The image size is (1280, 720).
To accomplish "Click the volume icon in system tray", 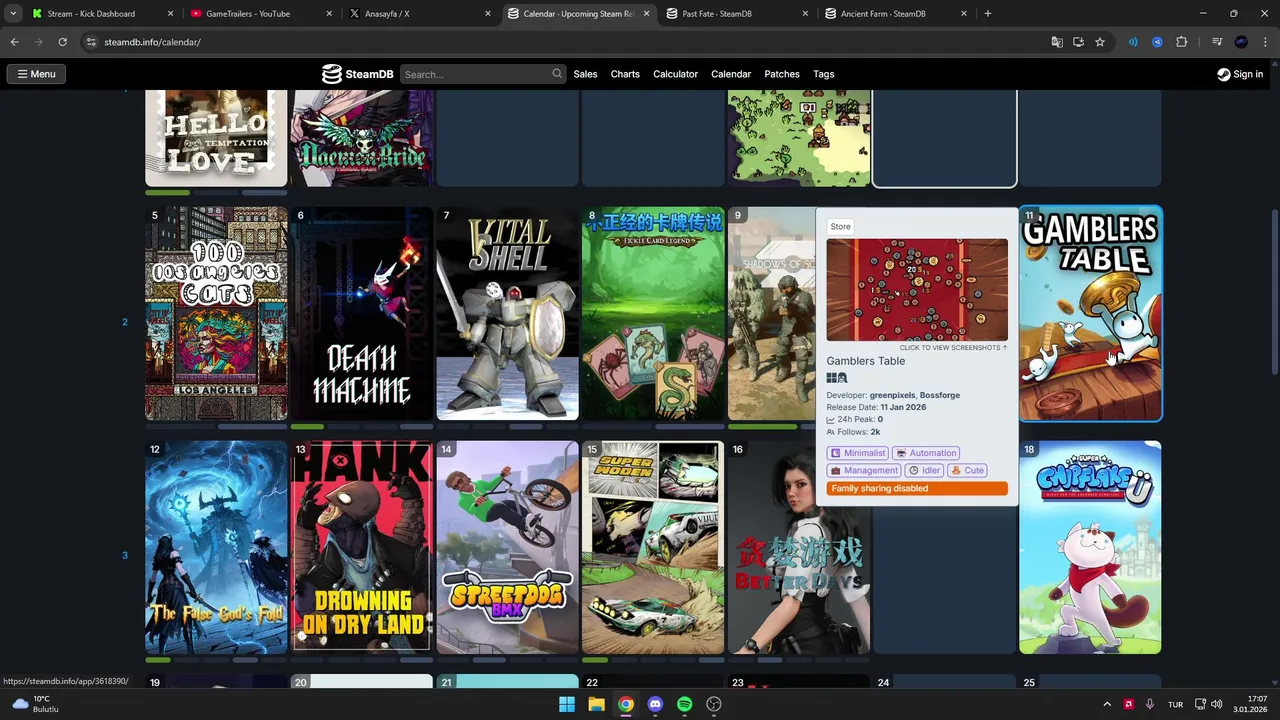I will click(x=1217, y=704).
